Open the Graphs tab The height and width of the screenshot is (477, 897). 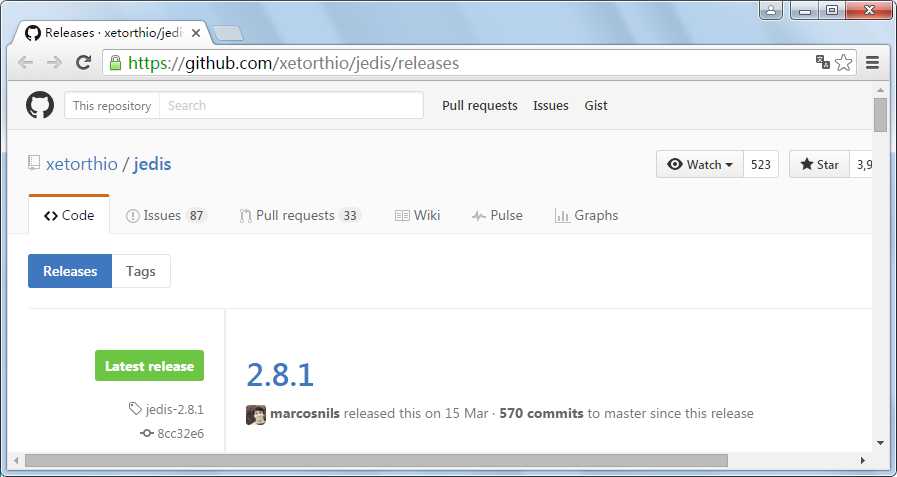click(586, 216)
